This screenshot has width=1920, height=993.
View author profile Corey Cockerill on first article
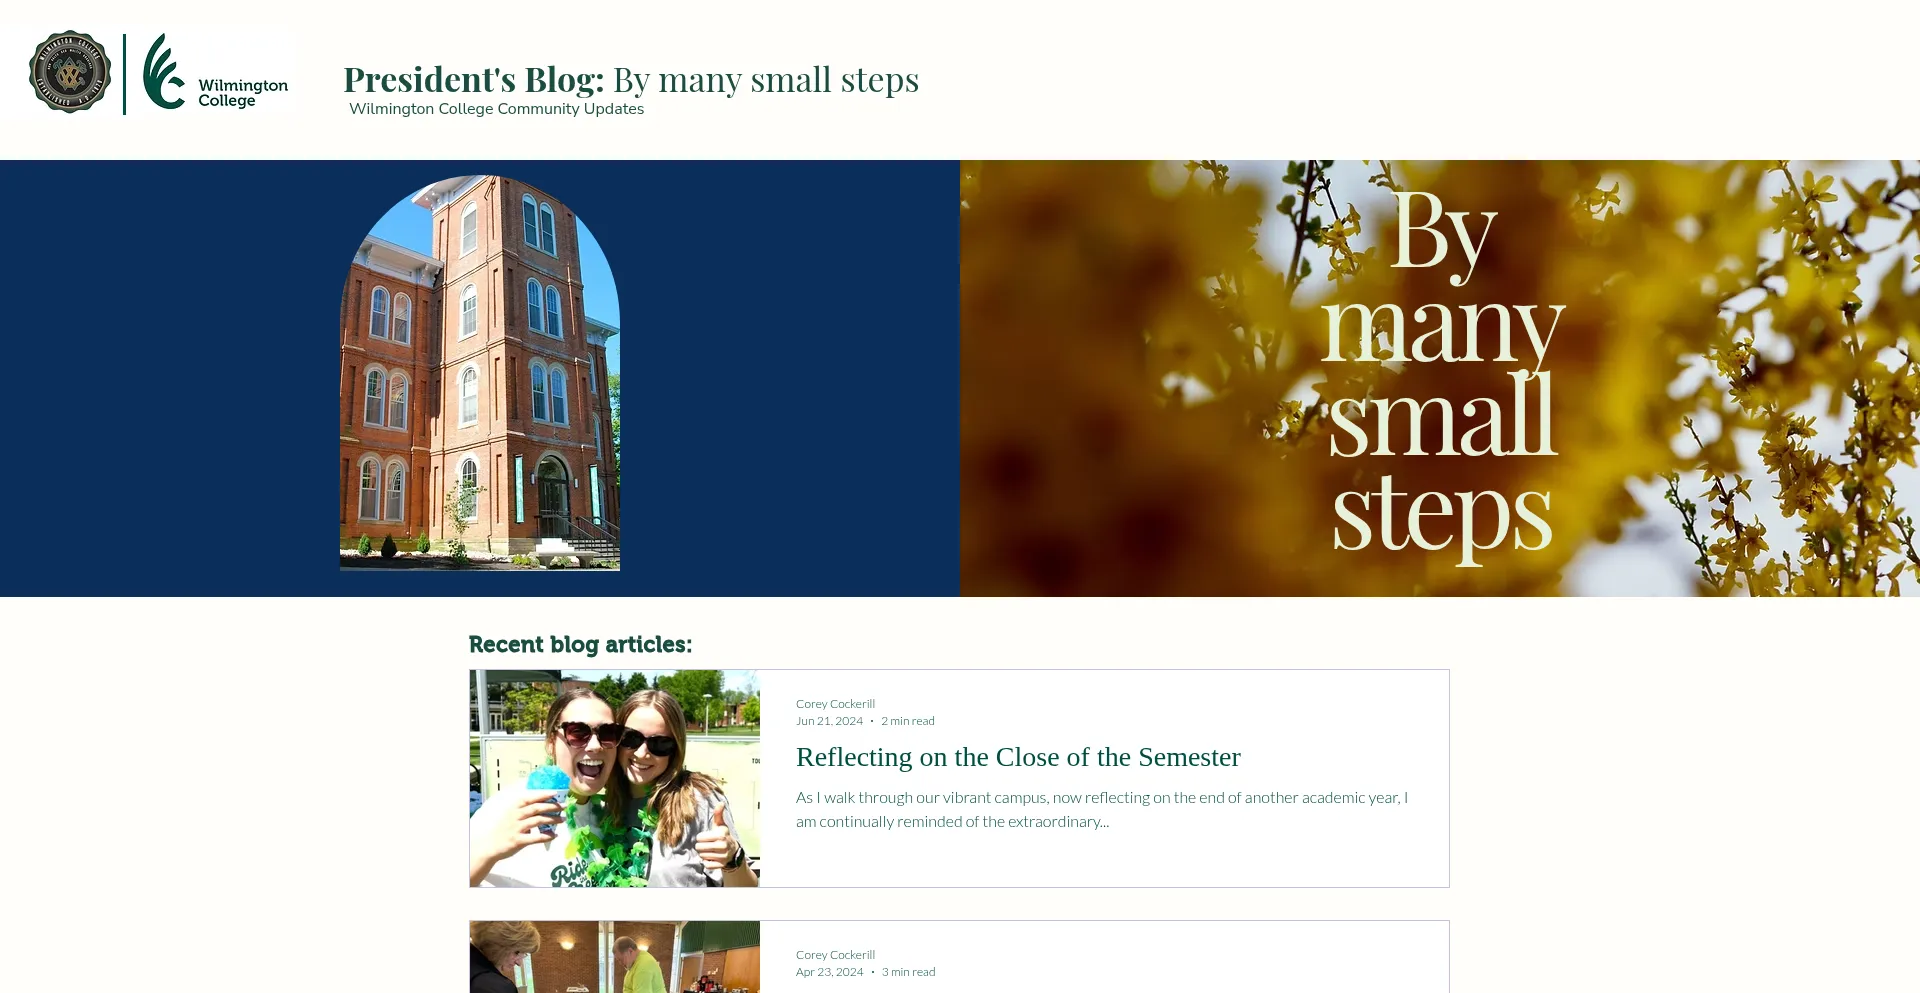(835, 703)
